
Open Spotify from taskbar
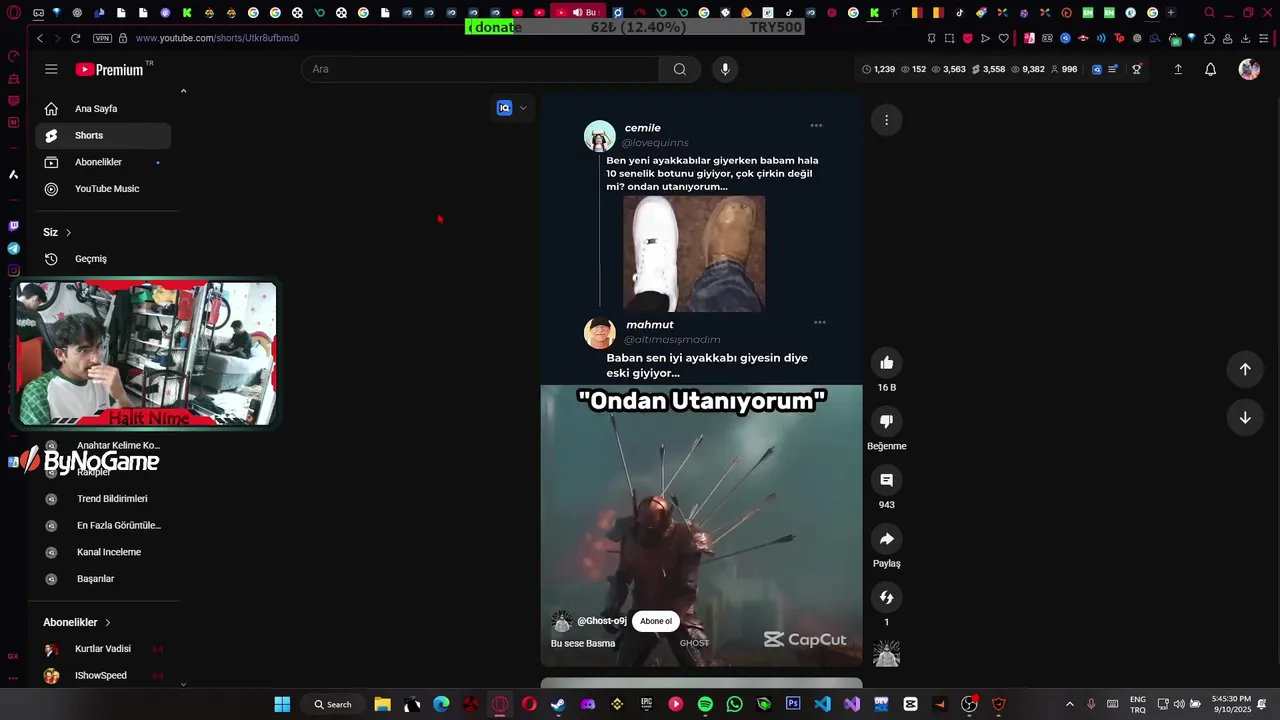(705, 704)
